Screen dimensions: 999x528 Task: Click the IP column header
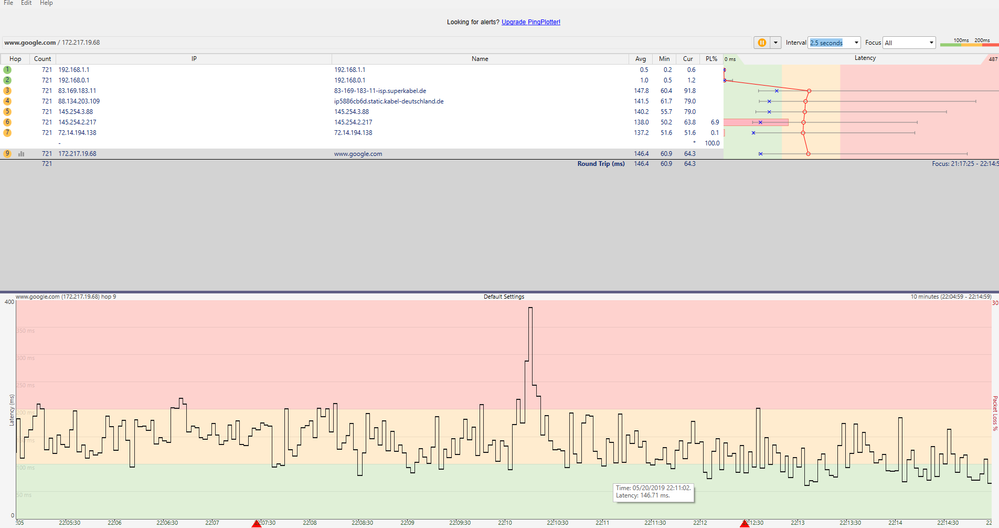click(194, 59)
